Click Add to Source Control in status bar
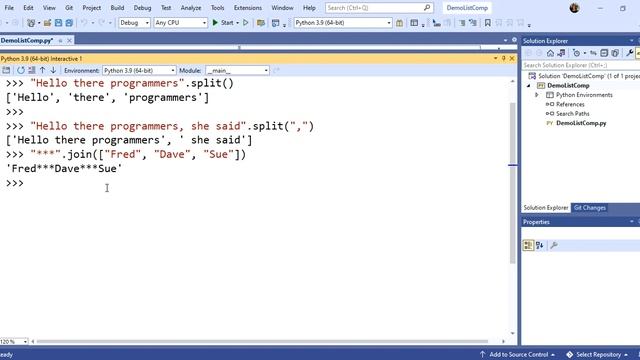The image size is (640, 360). (x=518, y=354)
